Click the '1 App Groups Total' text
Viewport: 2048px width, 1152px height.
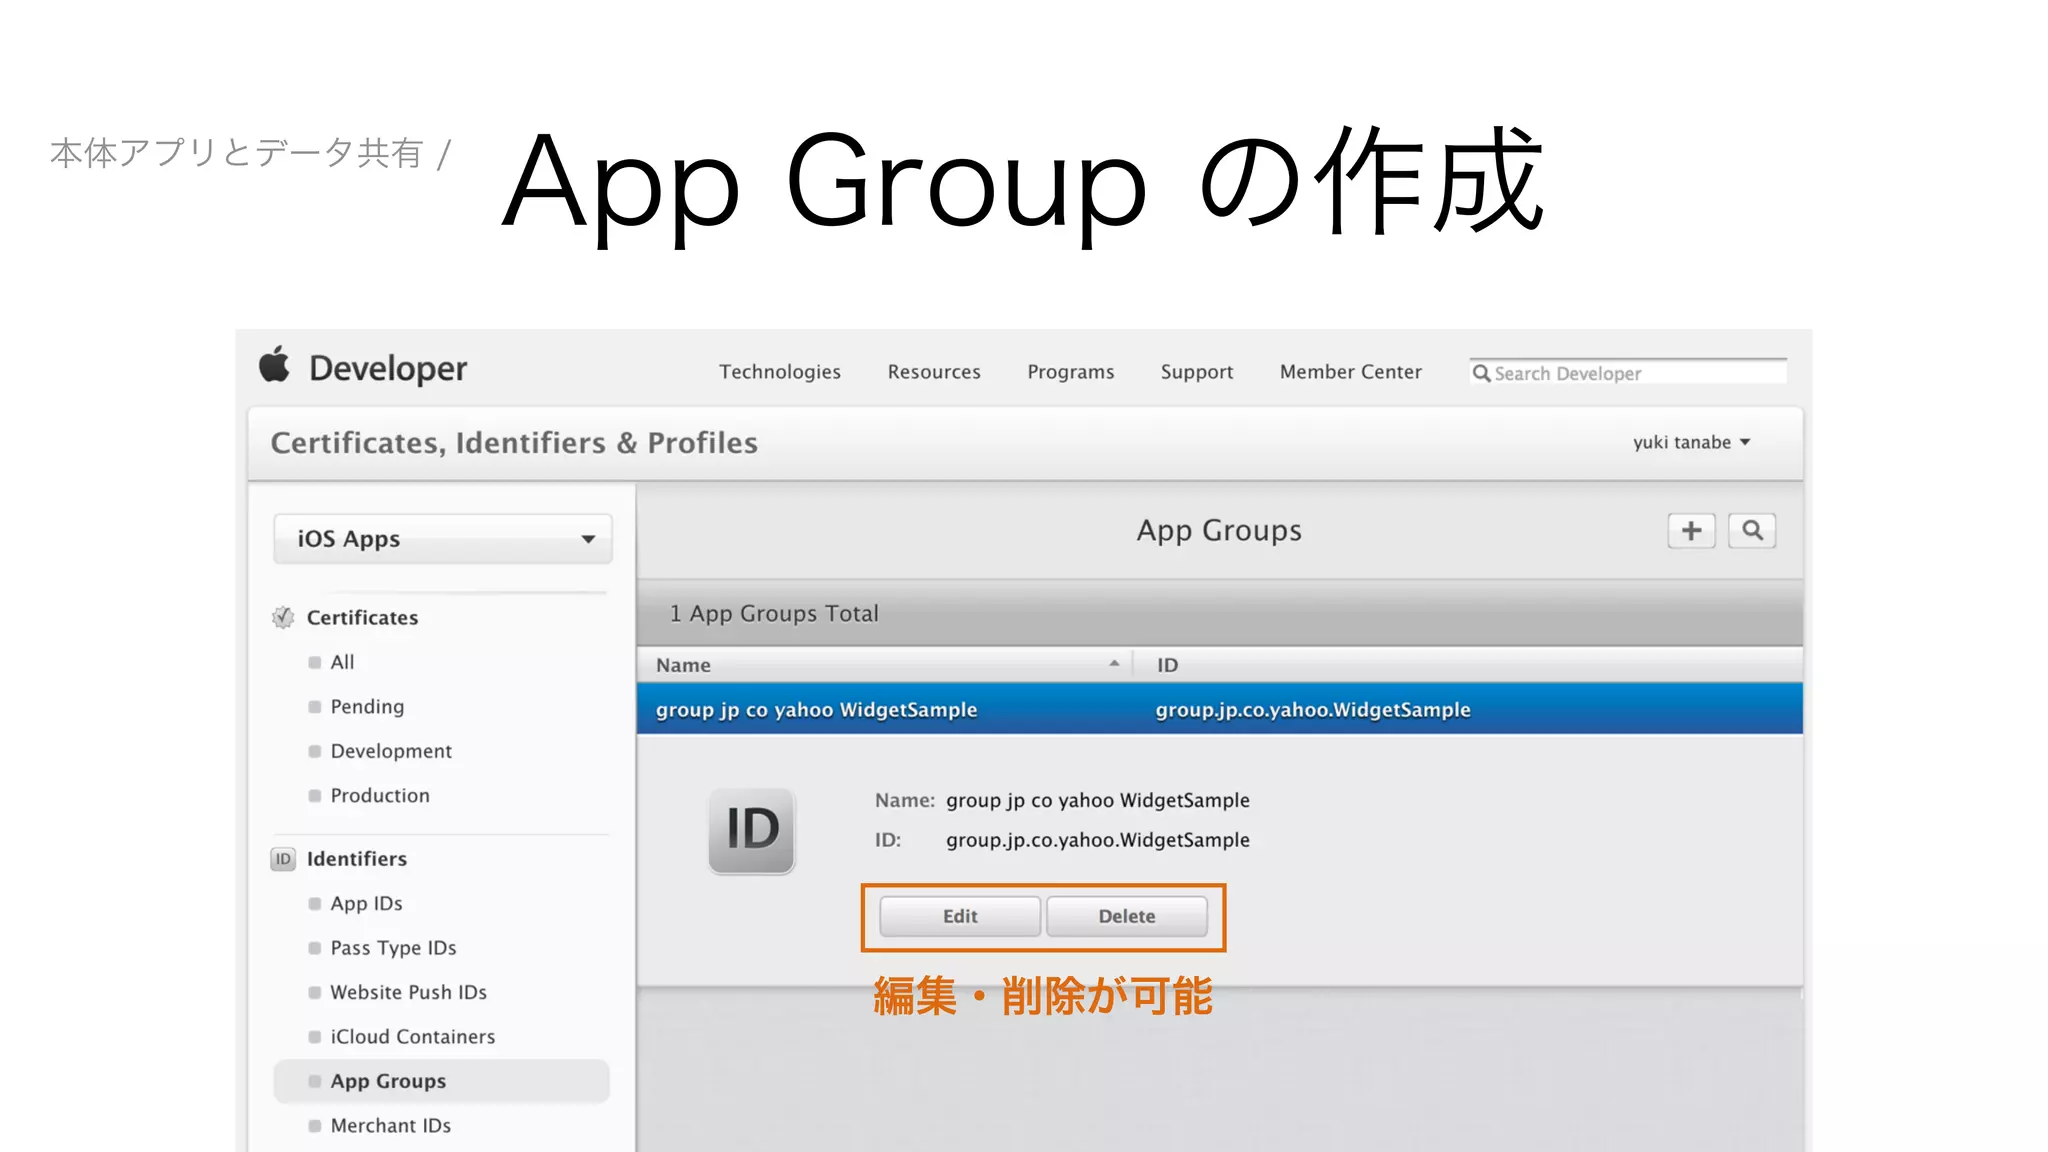774,613
